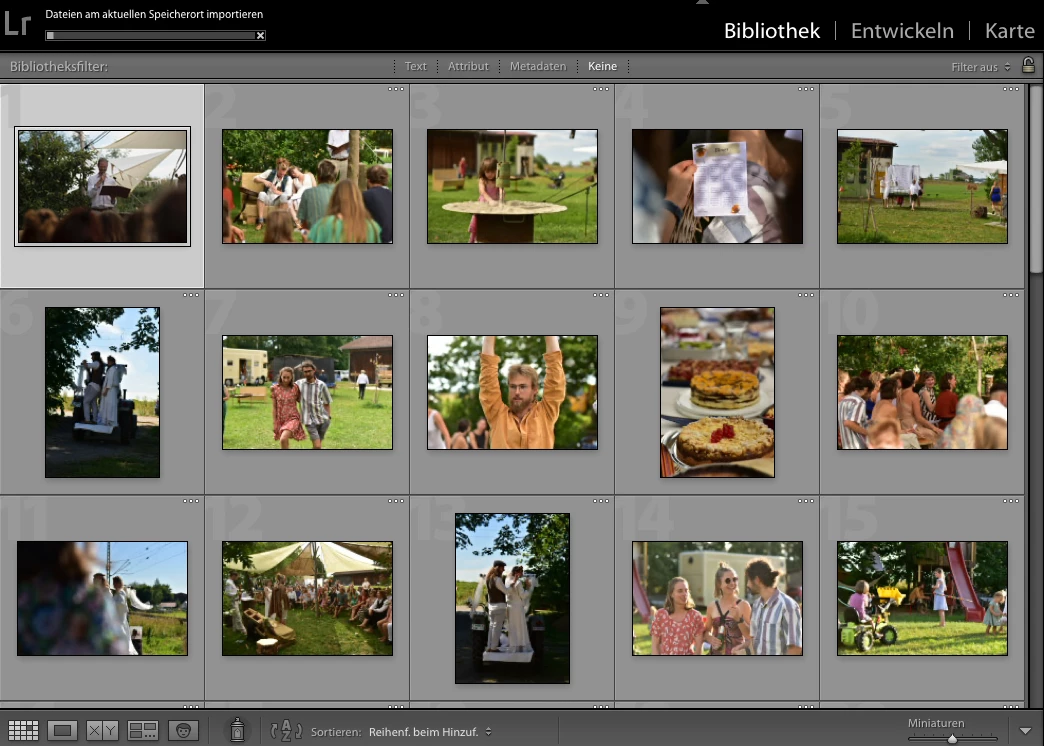Screen dimensions: 1044x746
Task: Show top panel via arrow
Action: [x=702, y=2]
